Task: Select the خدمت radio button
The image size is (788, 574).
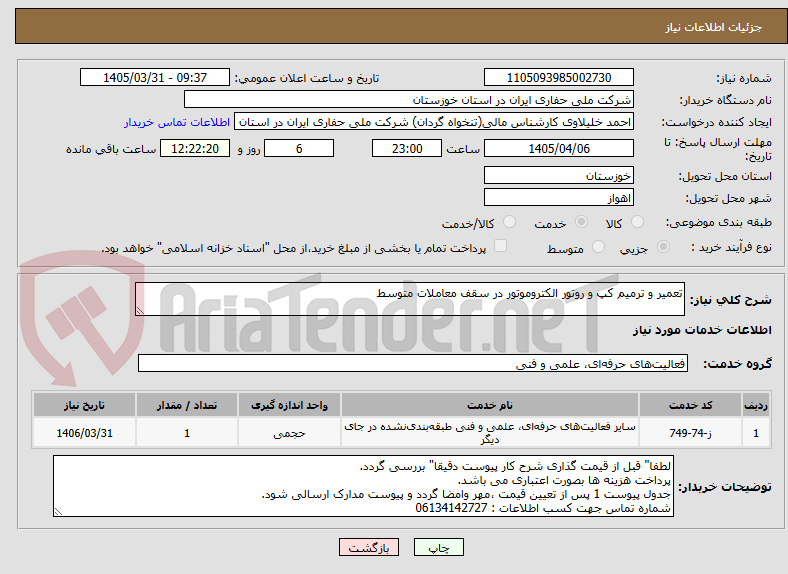Action: (x=581, y=222)
